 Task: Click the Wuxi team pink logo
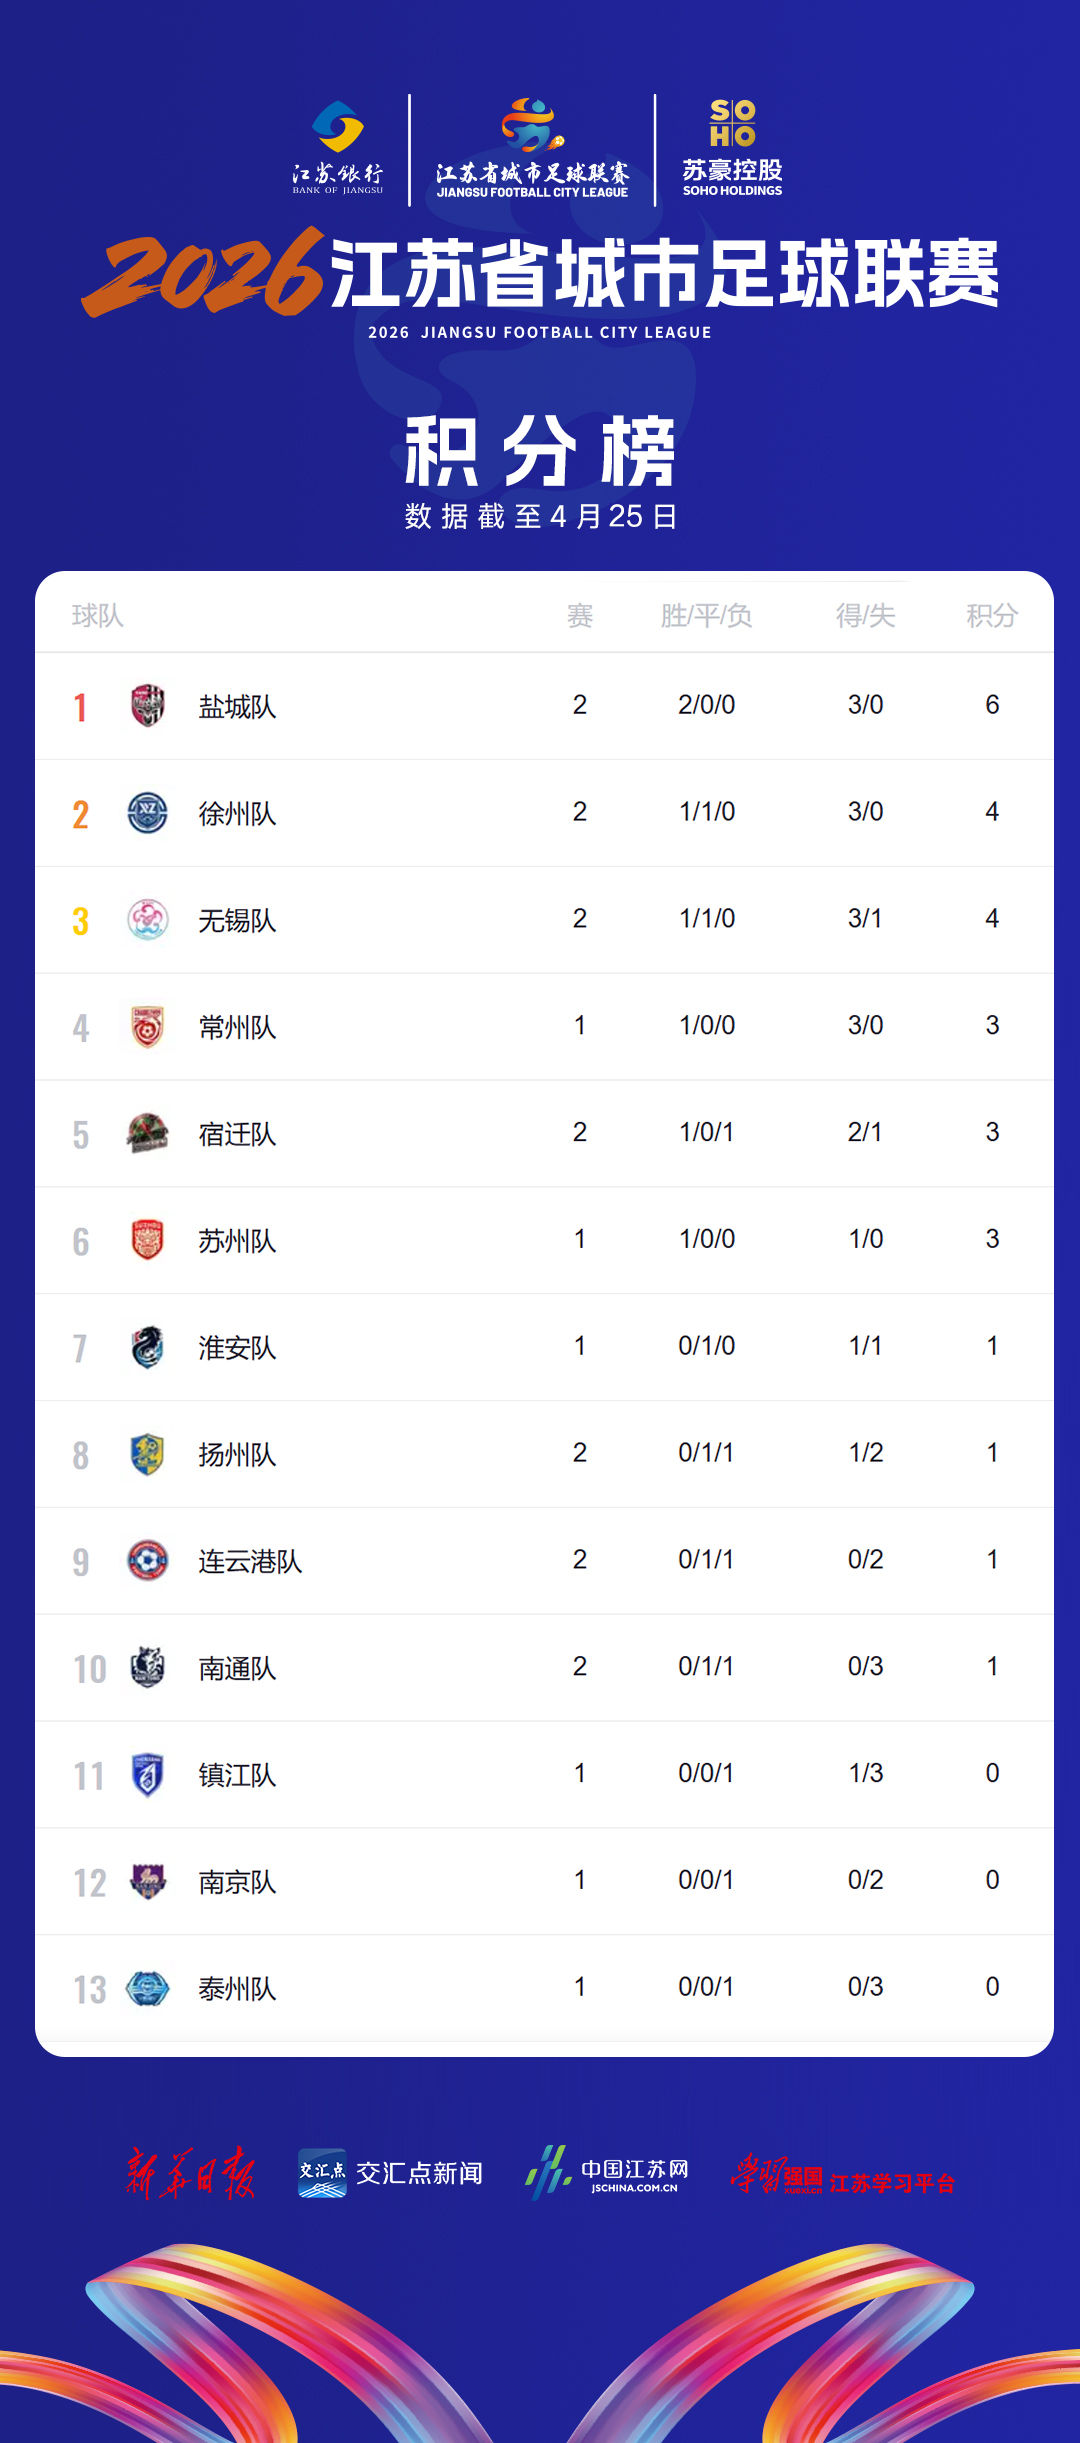click(148, 919)
